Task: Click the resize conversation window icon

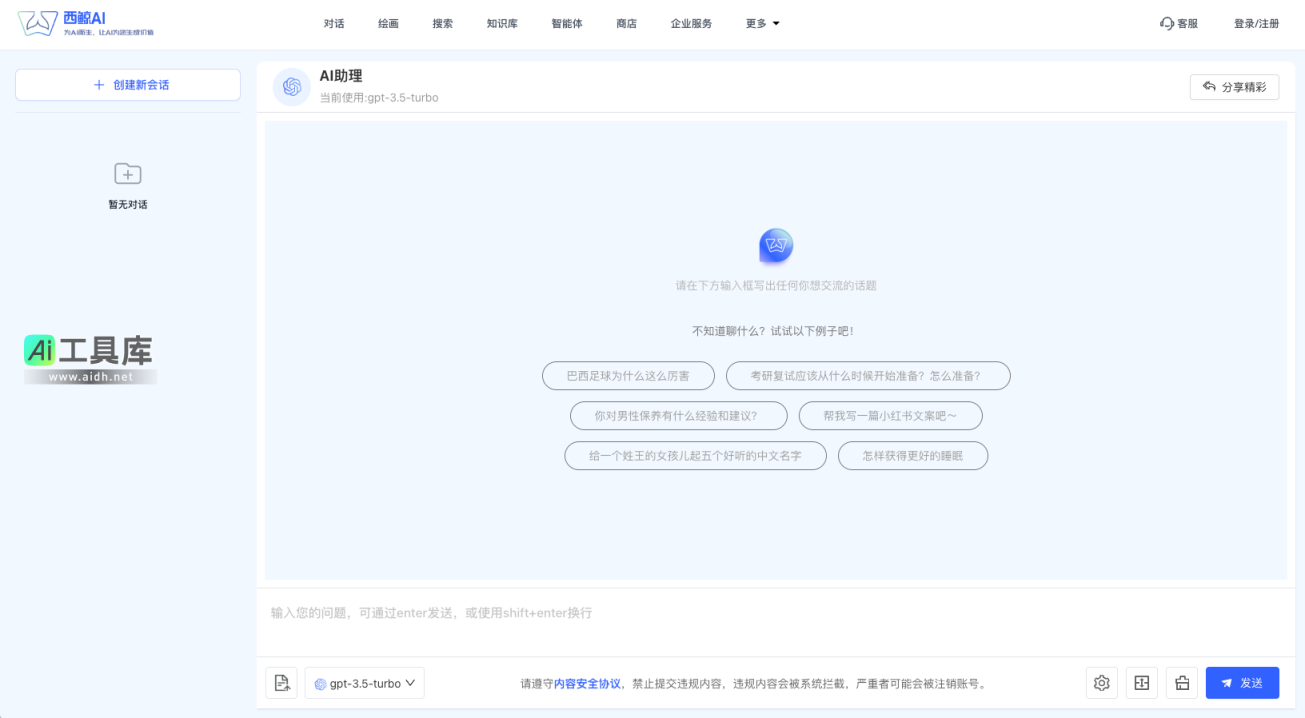Action: (x=1141, y=682)
